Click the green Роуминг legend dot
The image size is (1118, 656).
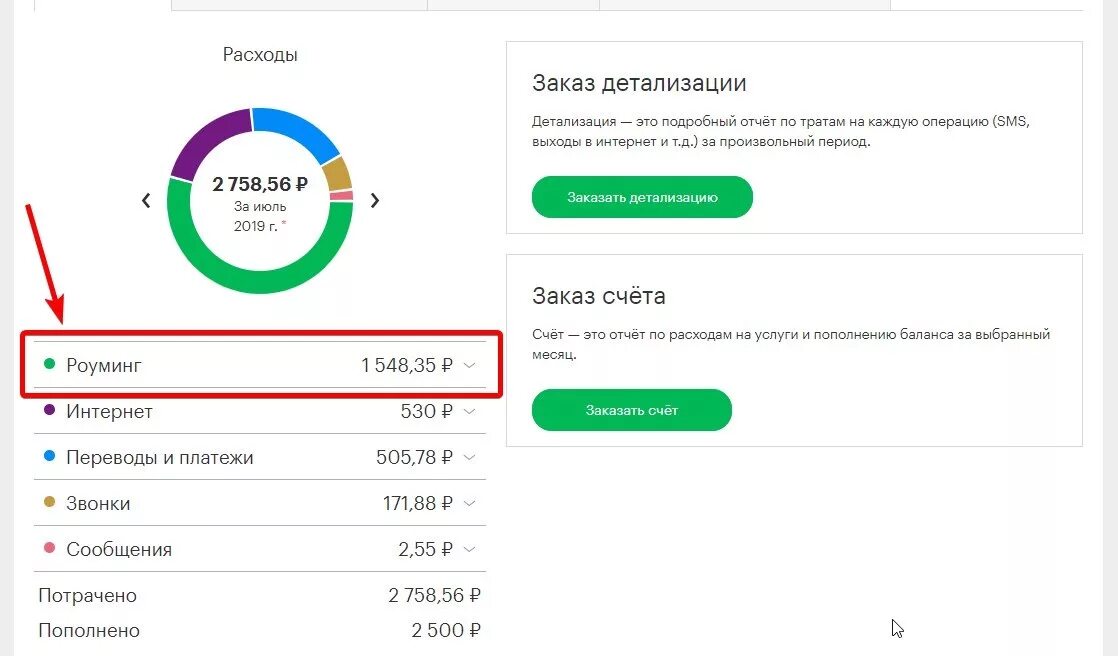[49, 365]
